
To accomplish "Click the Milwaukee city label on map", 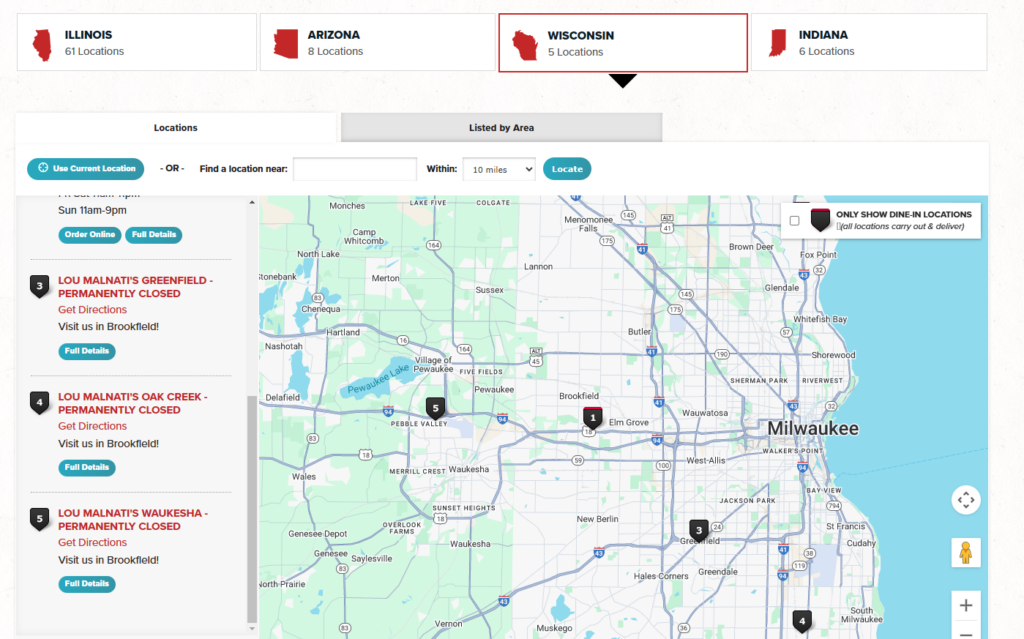I will tap(813, 429).
